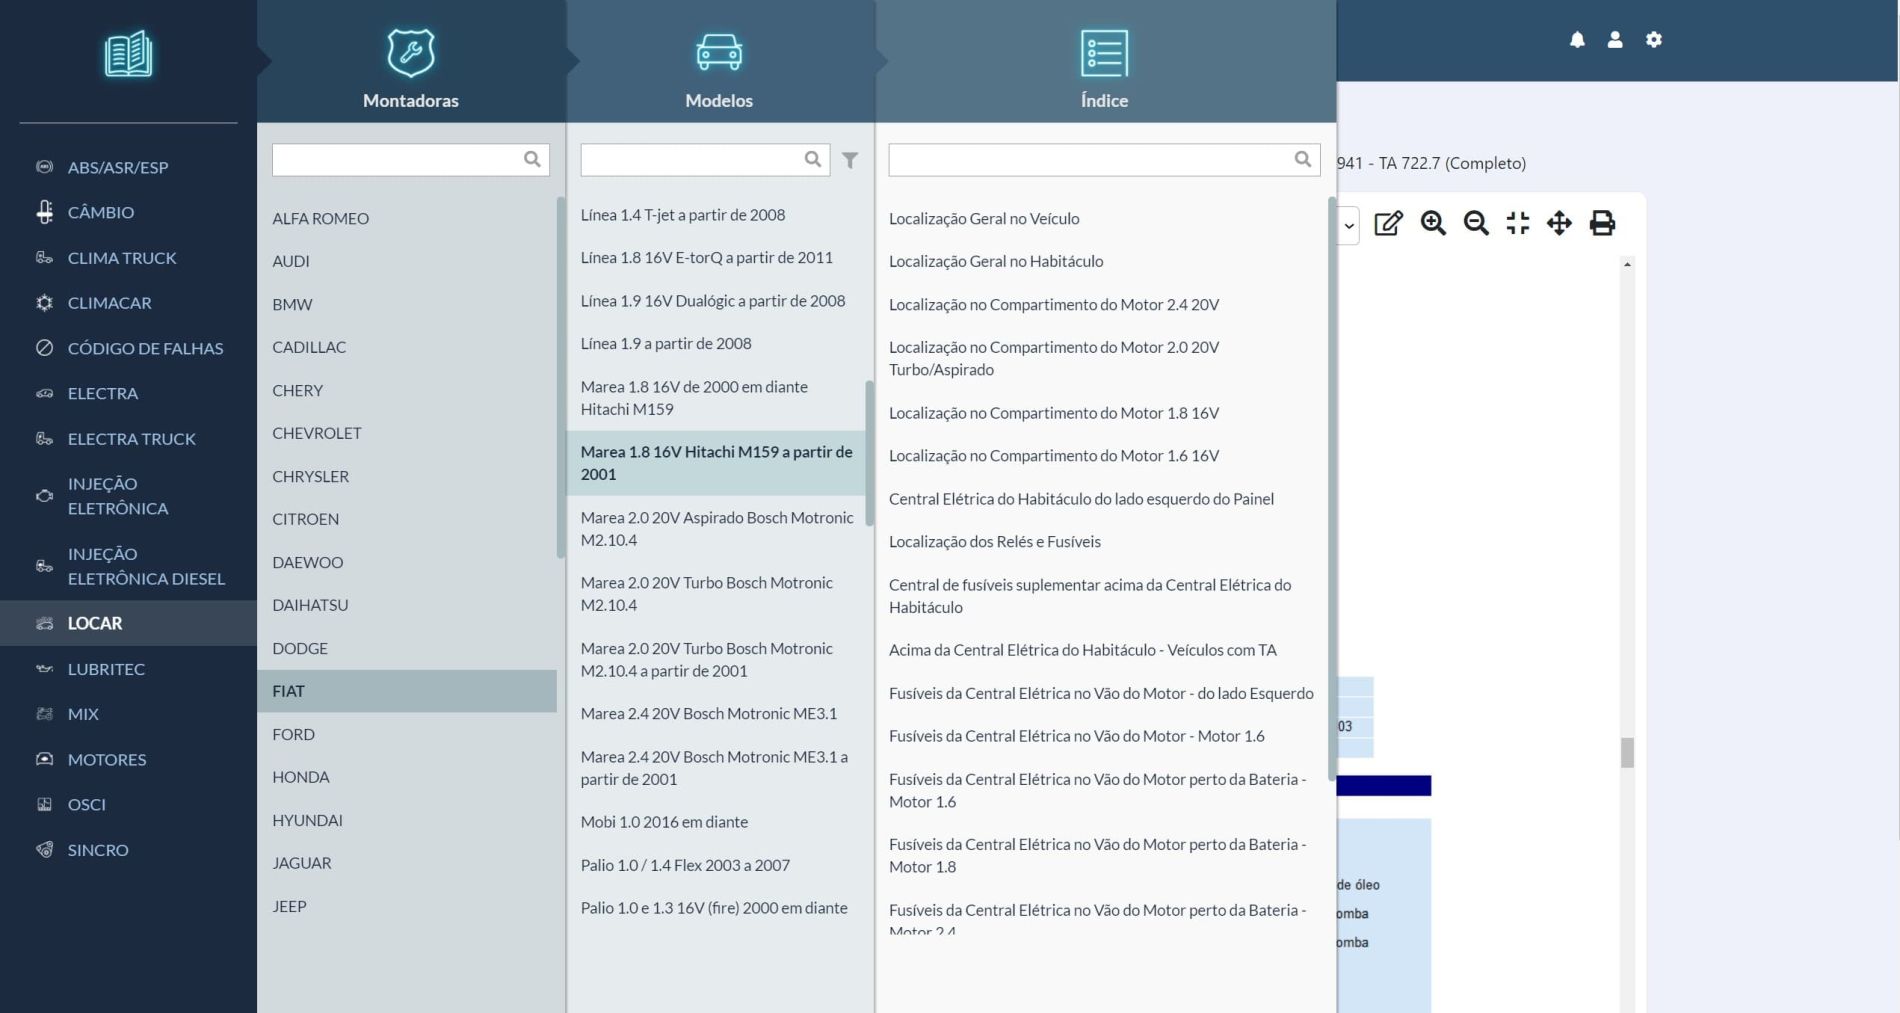Open settings gear icon in header

(x=1654, y=40)
